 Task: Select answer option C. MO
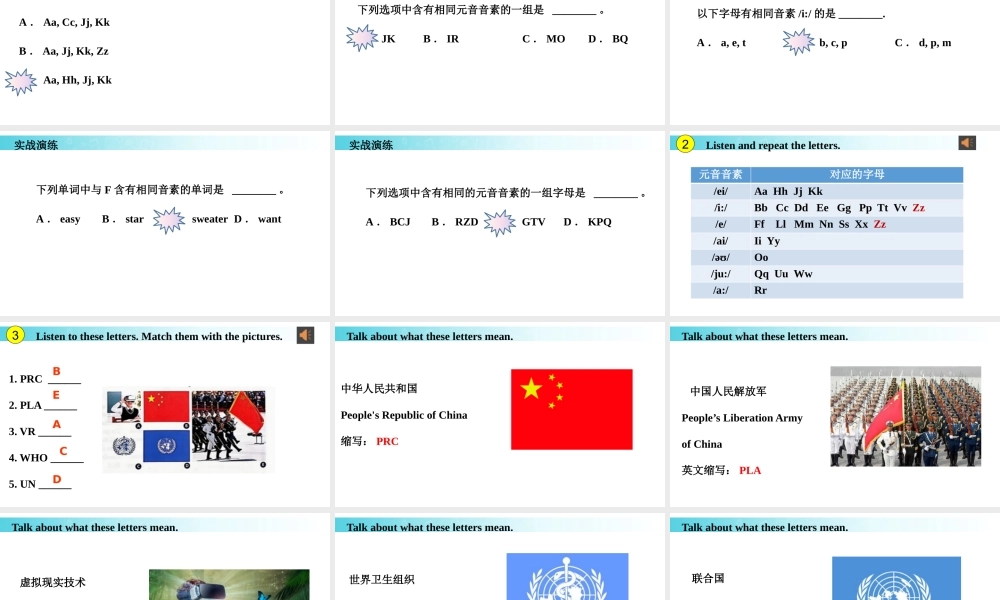pyautogui.click(x=543, y=39)
